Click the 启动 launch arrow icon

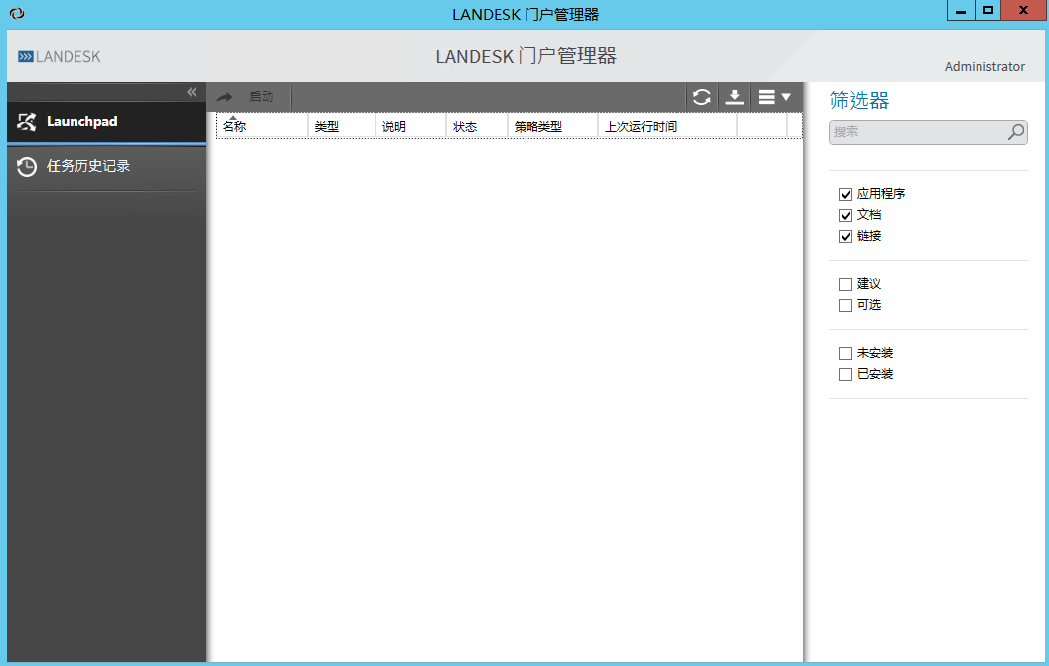pyautogui.click(x=225, y=97)
